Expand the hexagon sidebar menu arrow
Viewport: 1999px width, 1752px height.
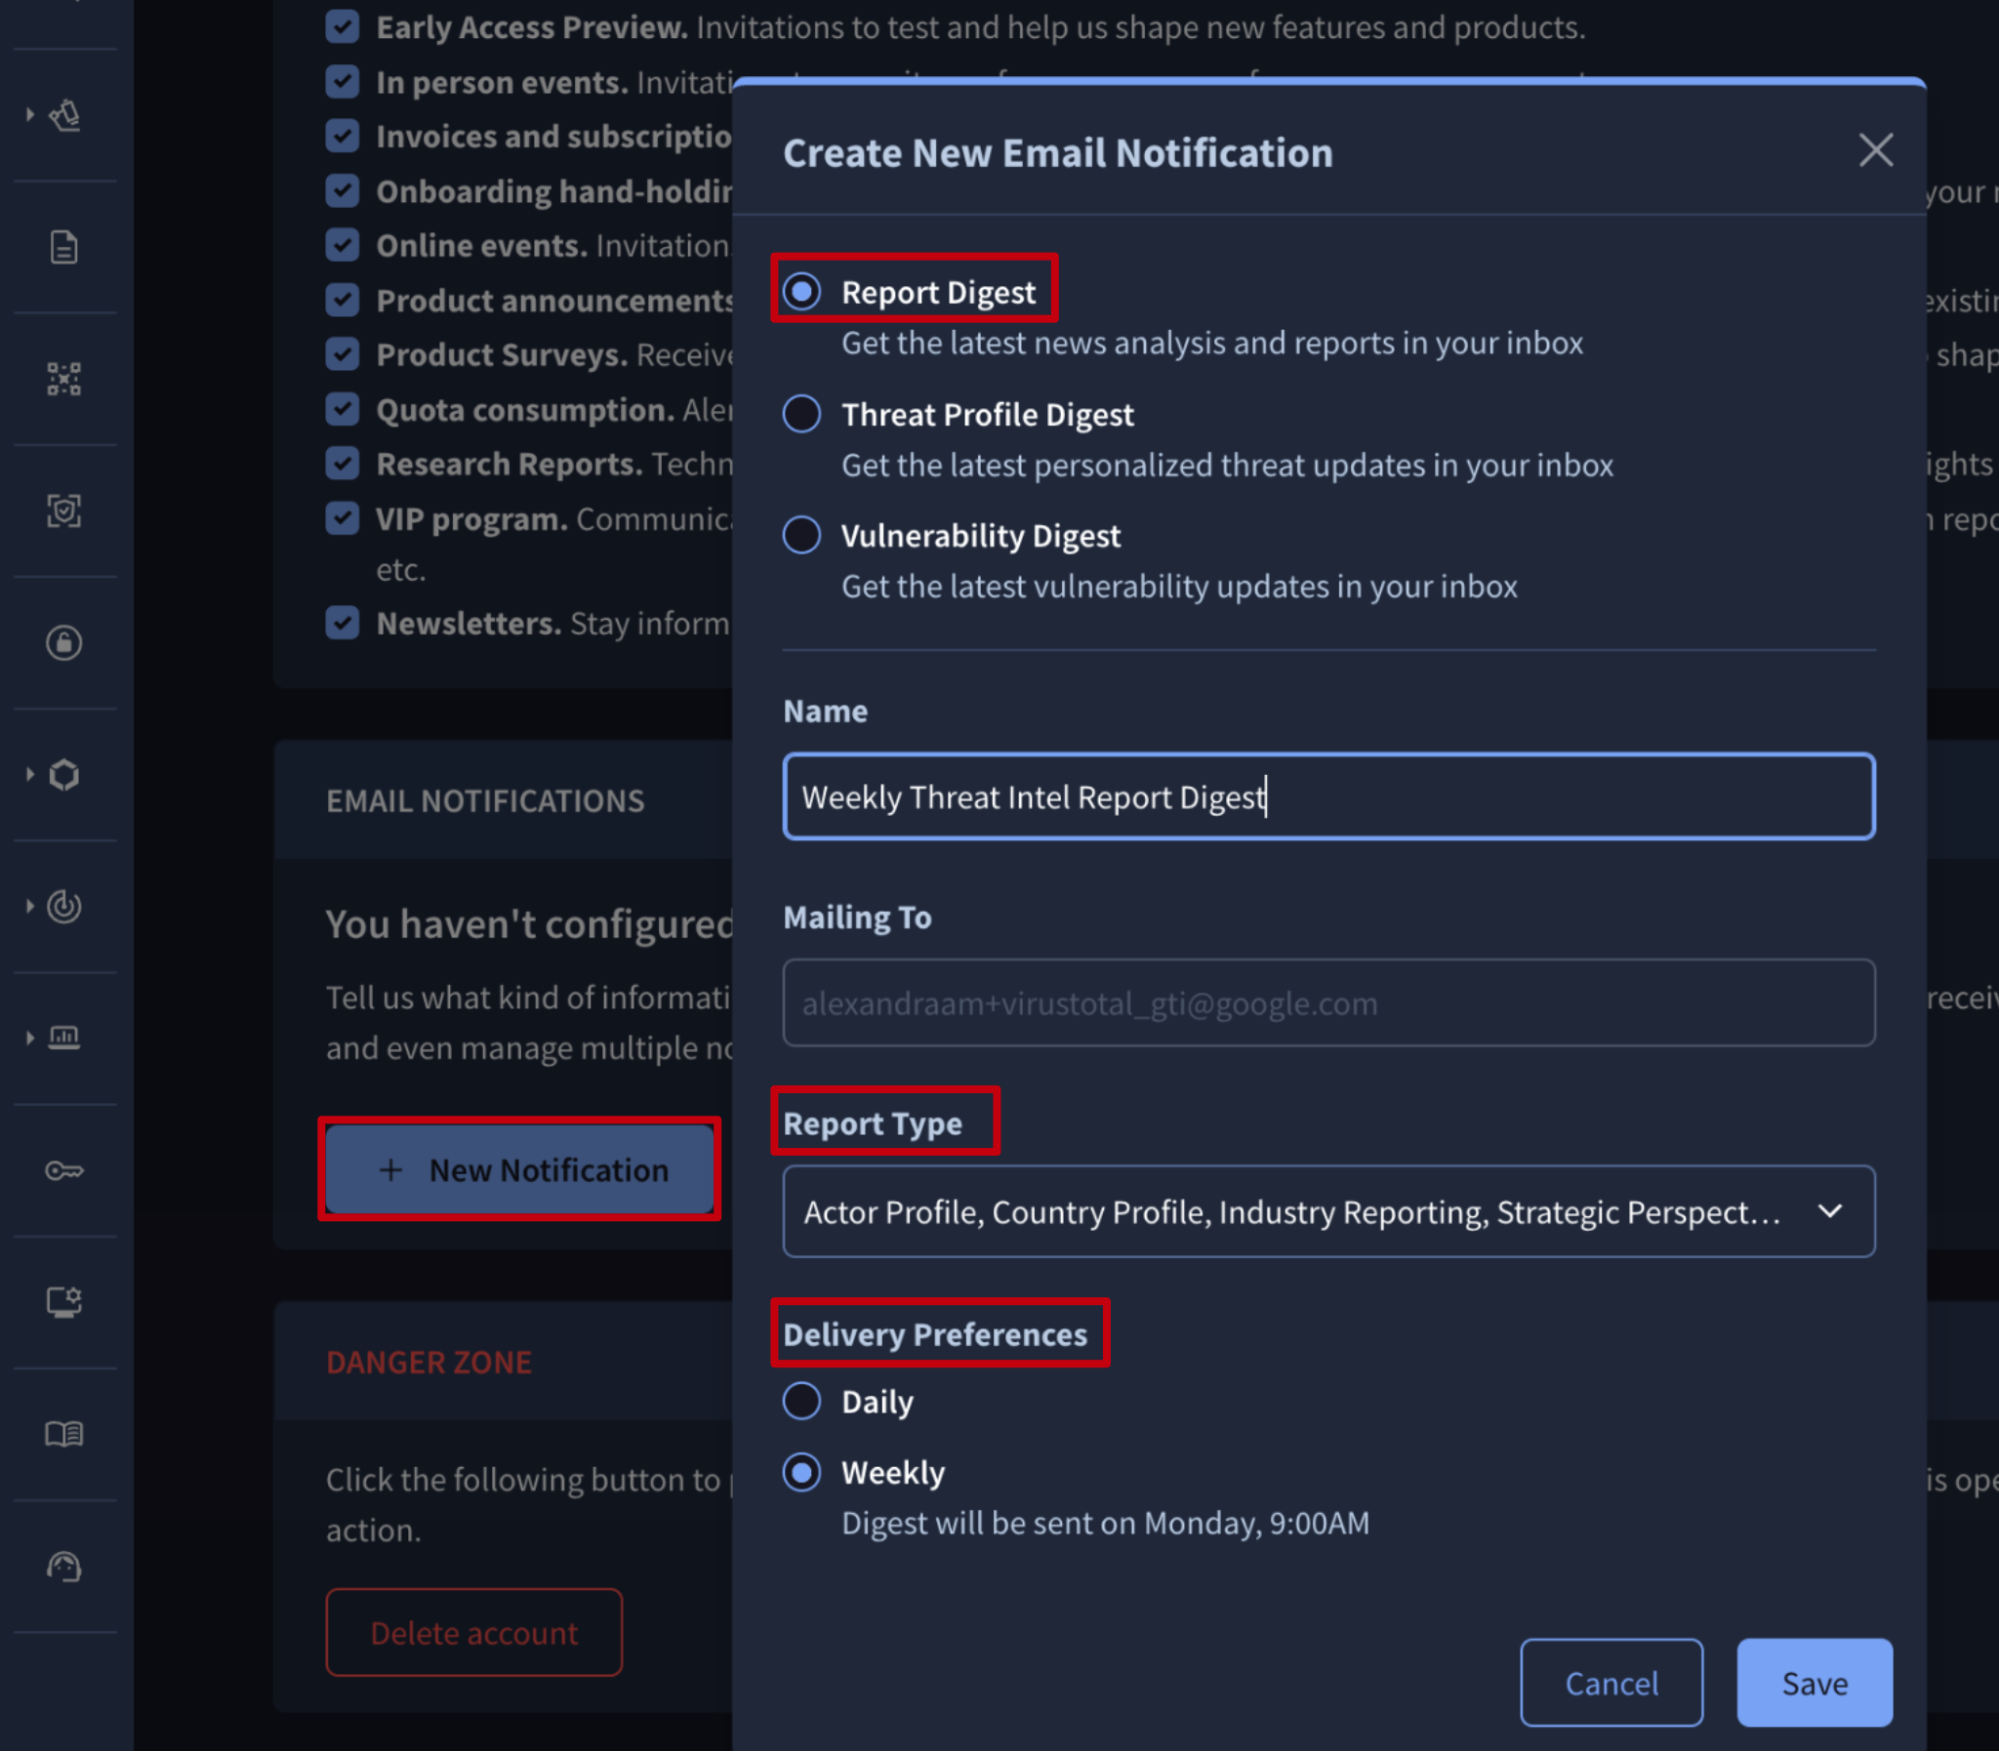point(30,774)
